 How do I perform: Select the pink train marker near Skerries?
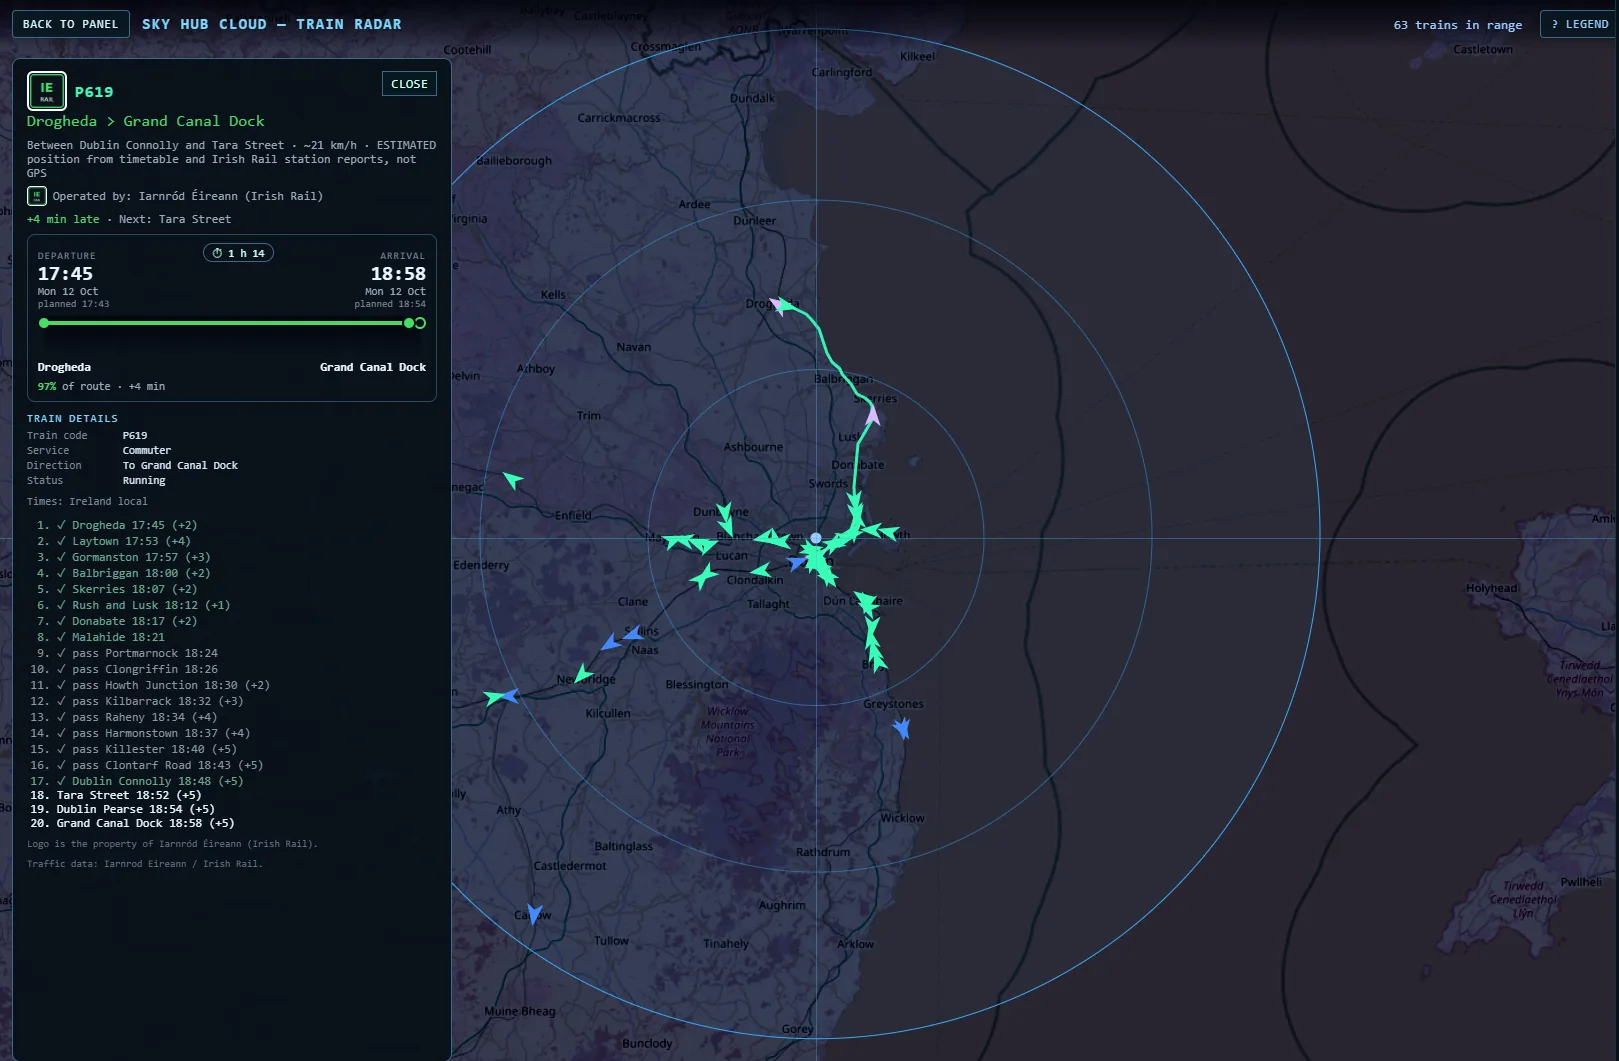click(872, 414)
